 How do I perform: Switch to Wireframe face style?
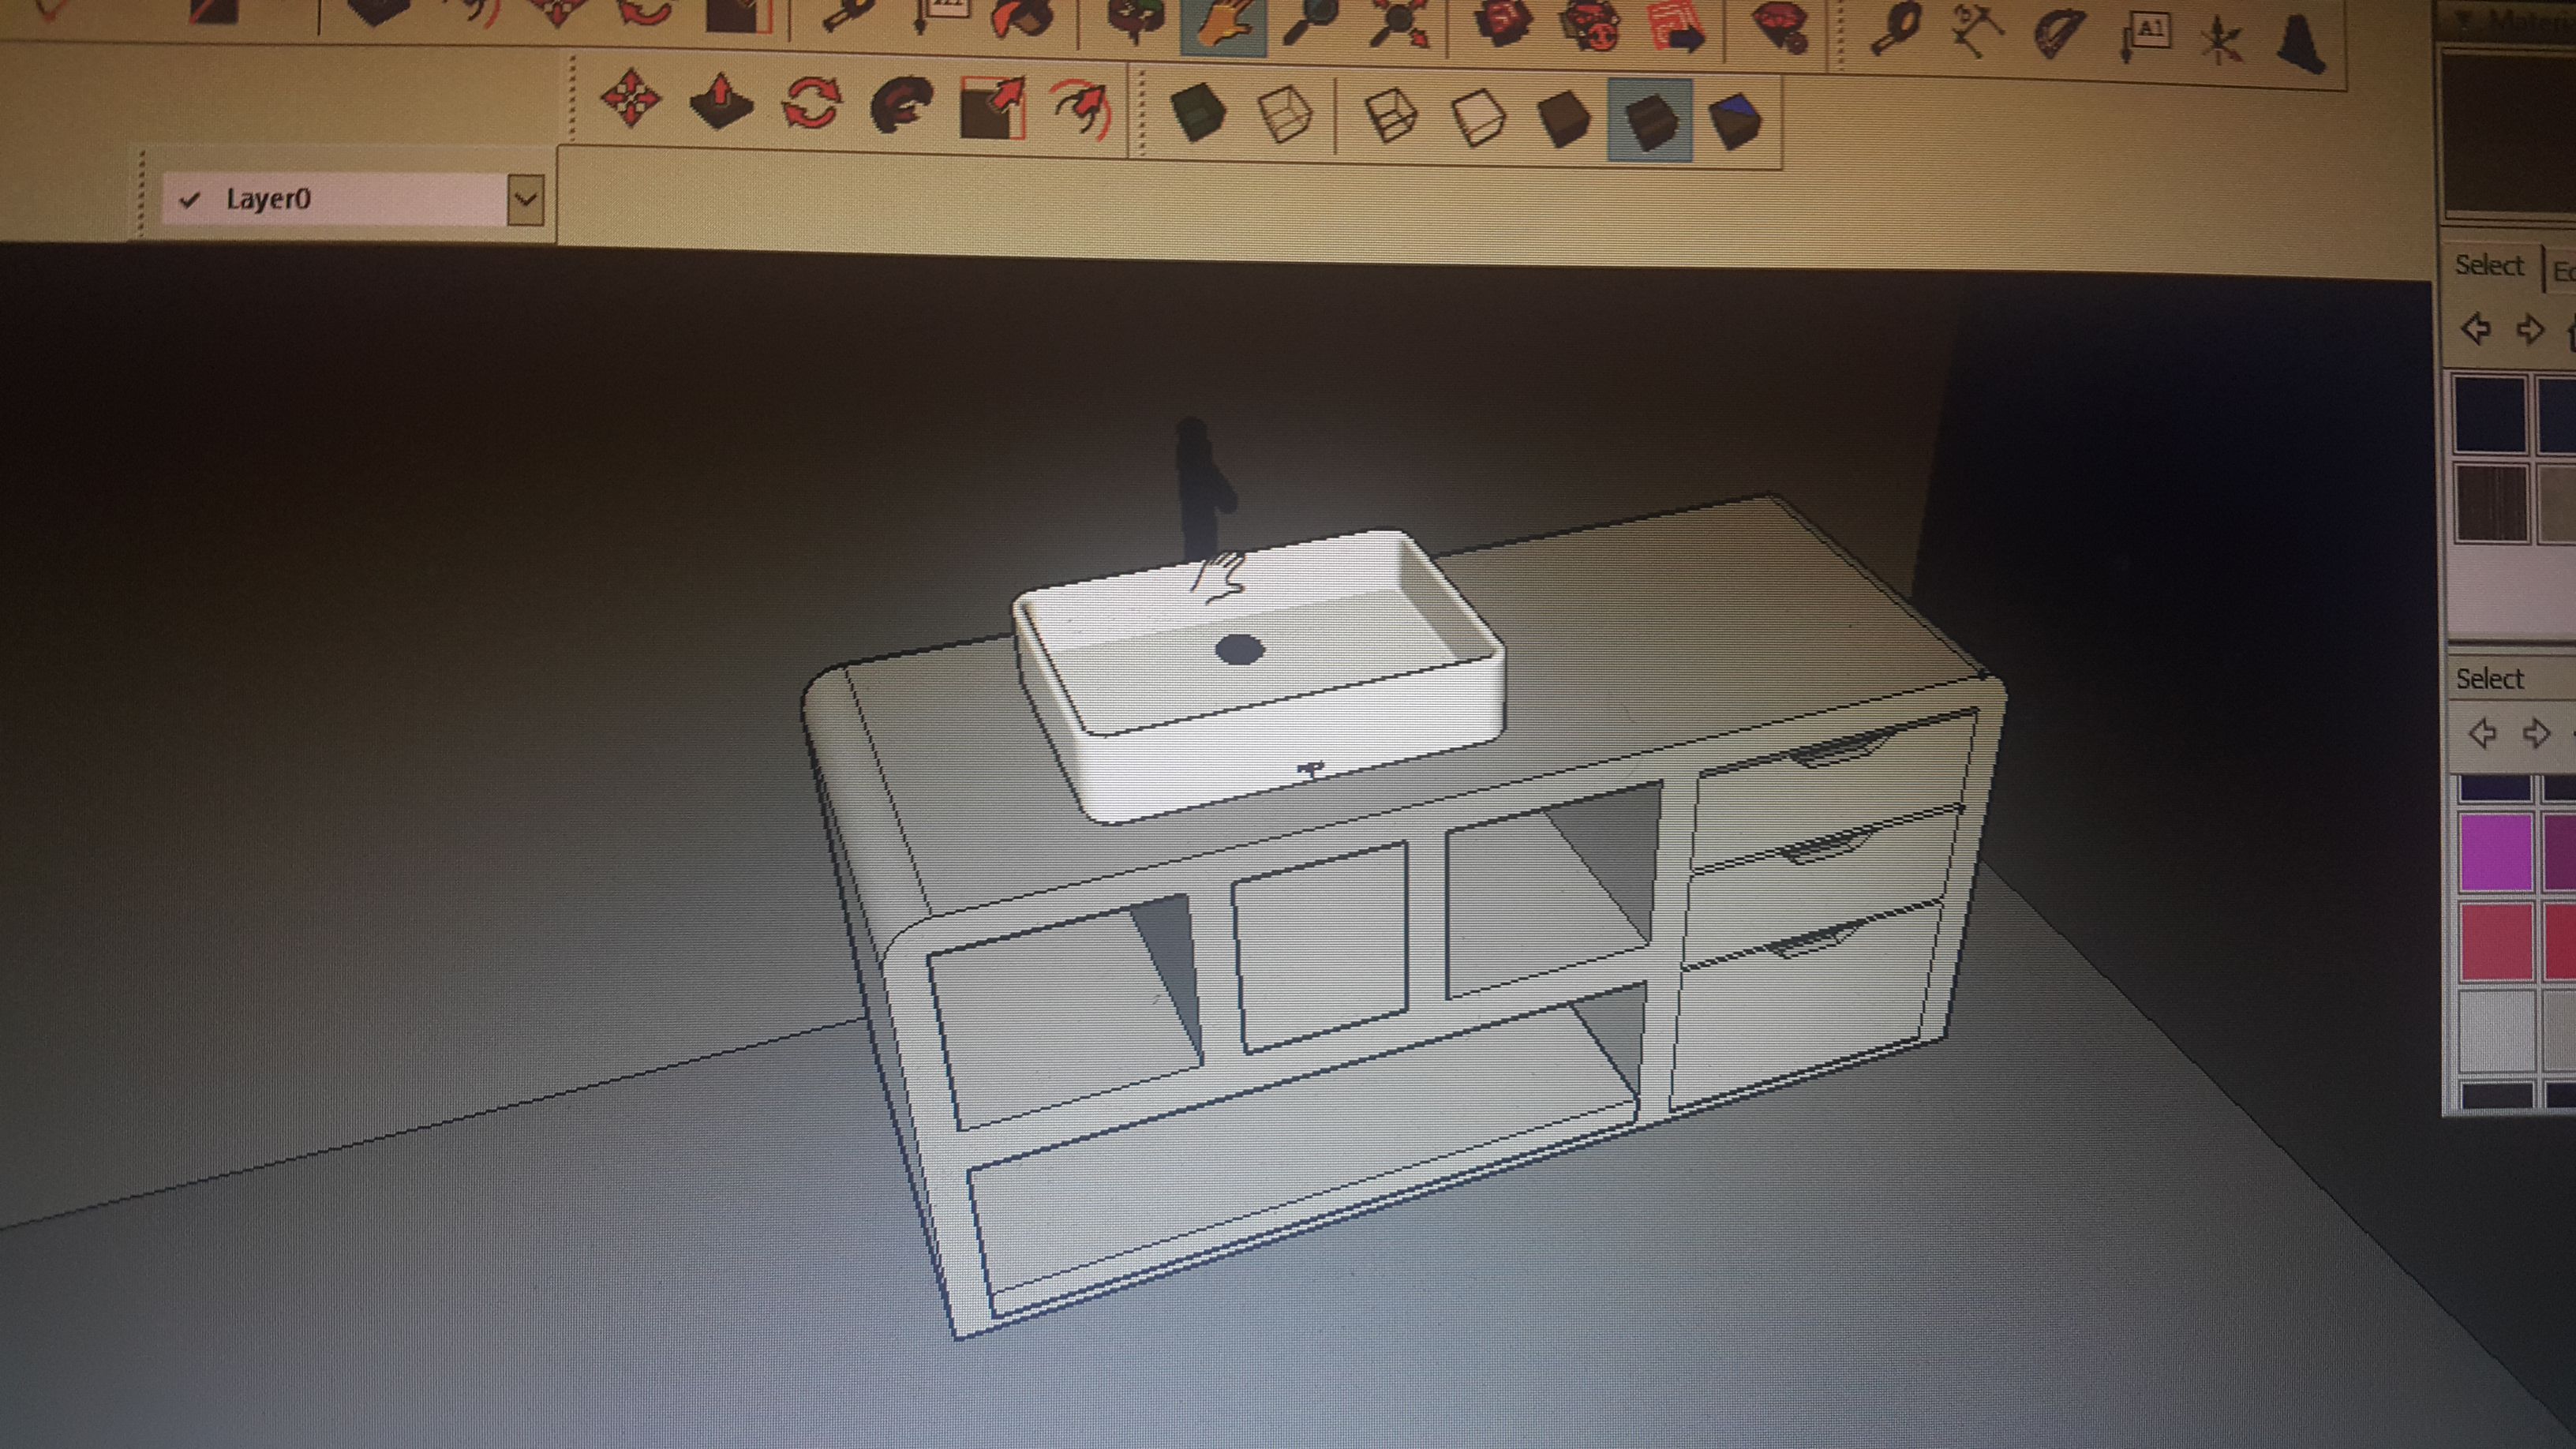[x=1390, y=116]
